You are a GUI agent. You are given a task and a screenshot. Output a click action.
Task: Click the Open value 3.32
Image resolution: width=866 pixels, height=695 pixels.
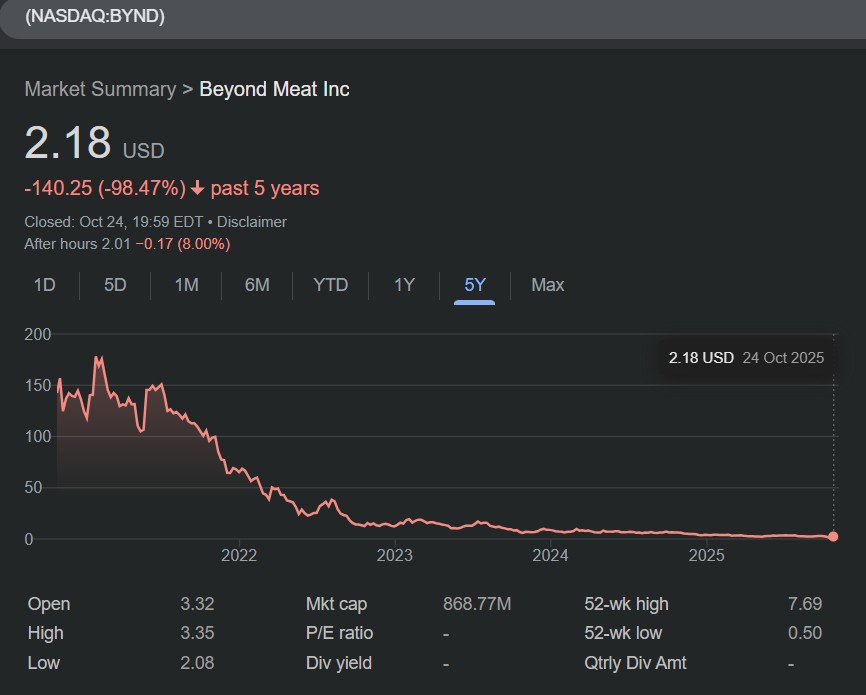click(x=197, y=604)
